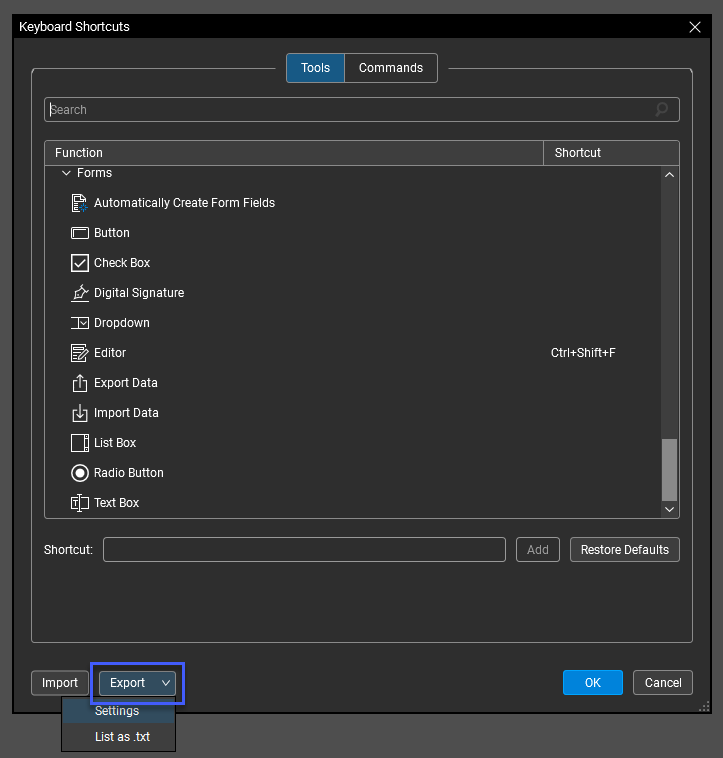
Task: Click the scrollbar down arrow
Action: click(x=669, y=510)
